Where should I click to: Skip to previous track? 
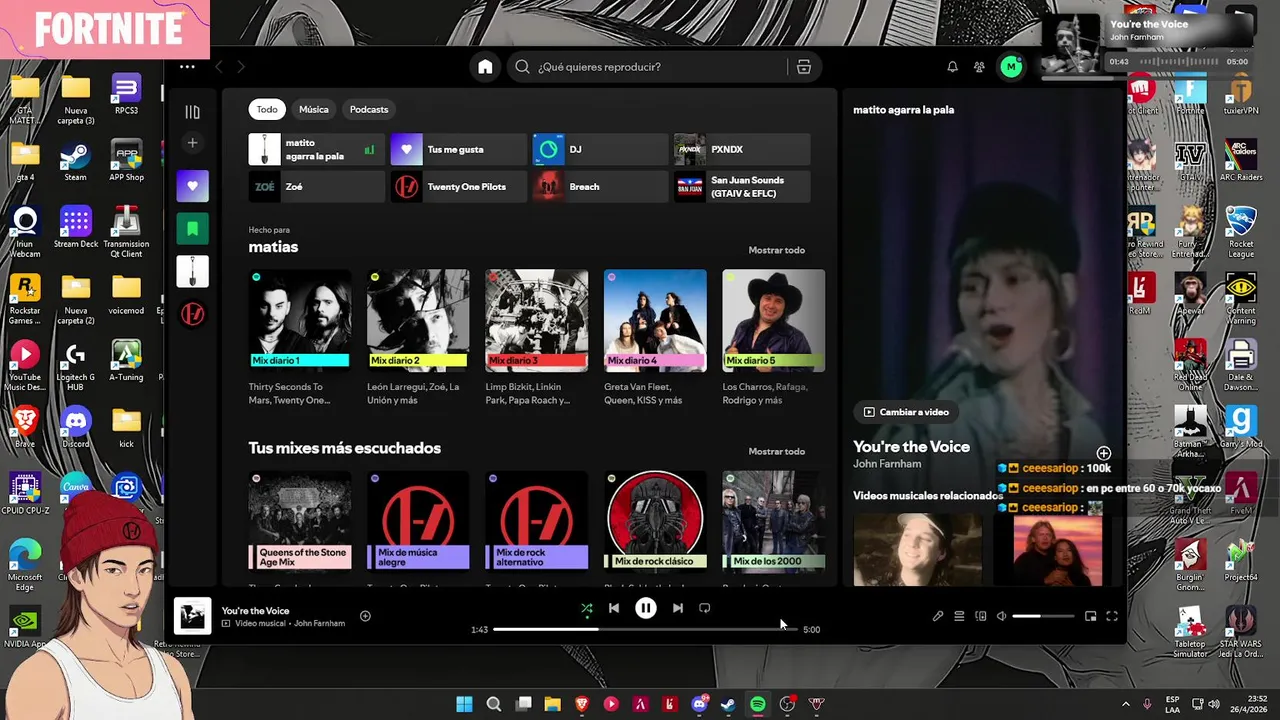coord(614,608)
